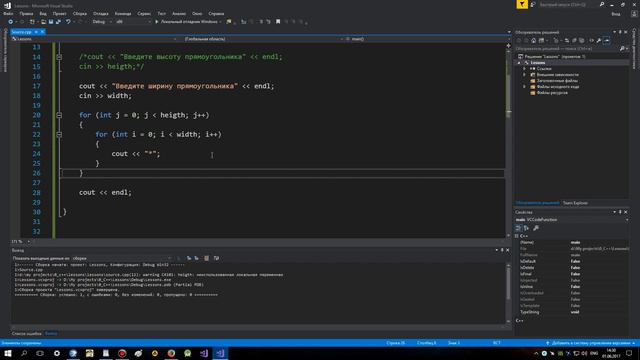
Task: Switch to the Обозреватель решений bottom tab
Action: [x=537, y=203]
